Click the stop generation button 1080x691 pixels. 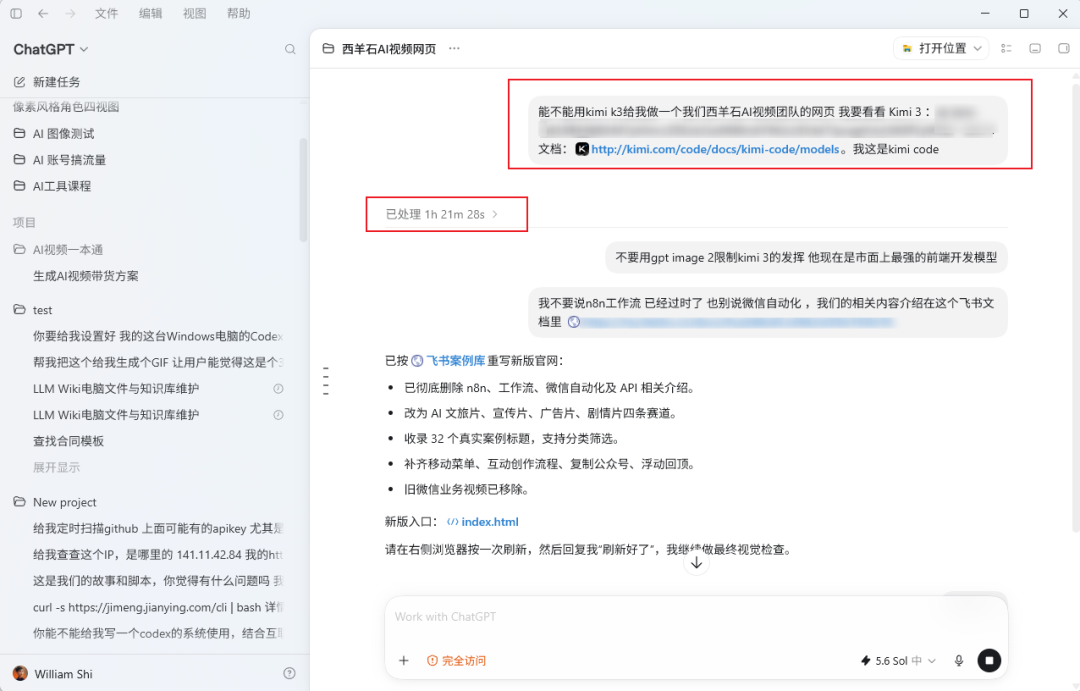(989, 661)
